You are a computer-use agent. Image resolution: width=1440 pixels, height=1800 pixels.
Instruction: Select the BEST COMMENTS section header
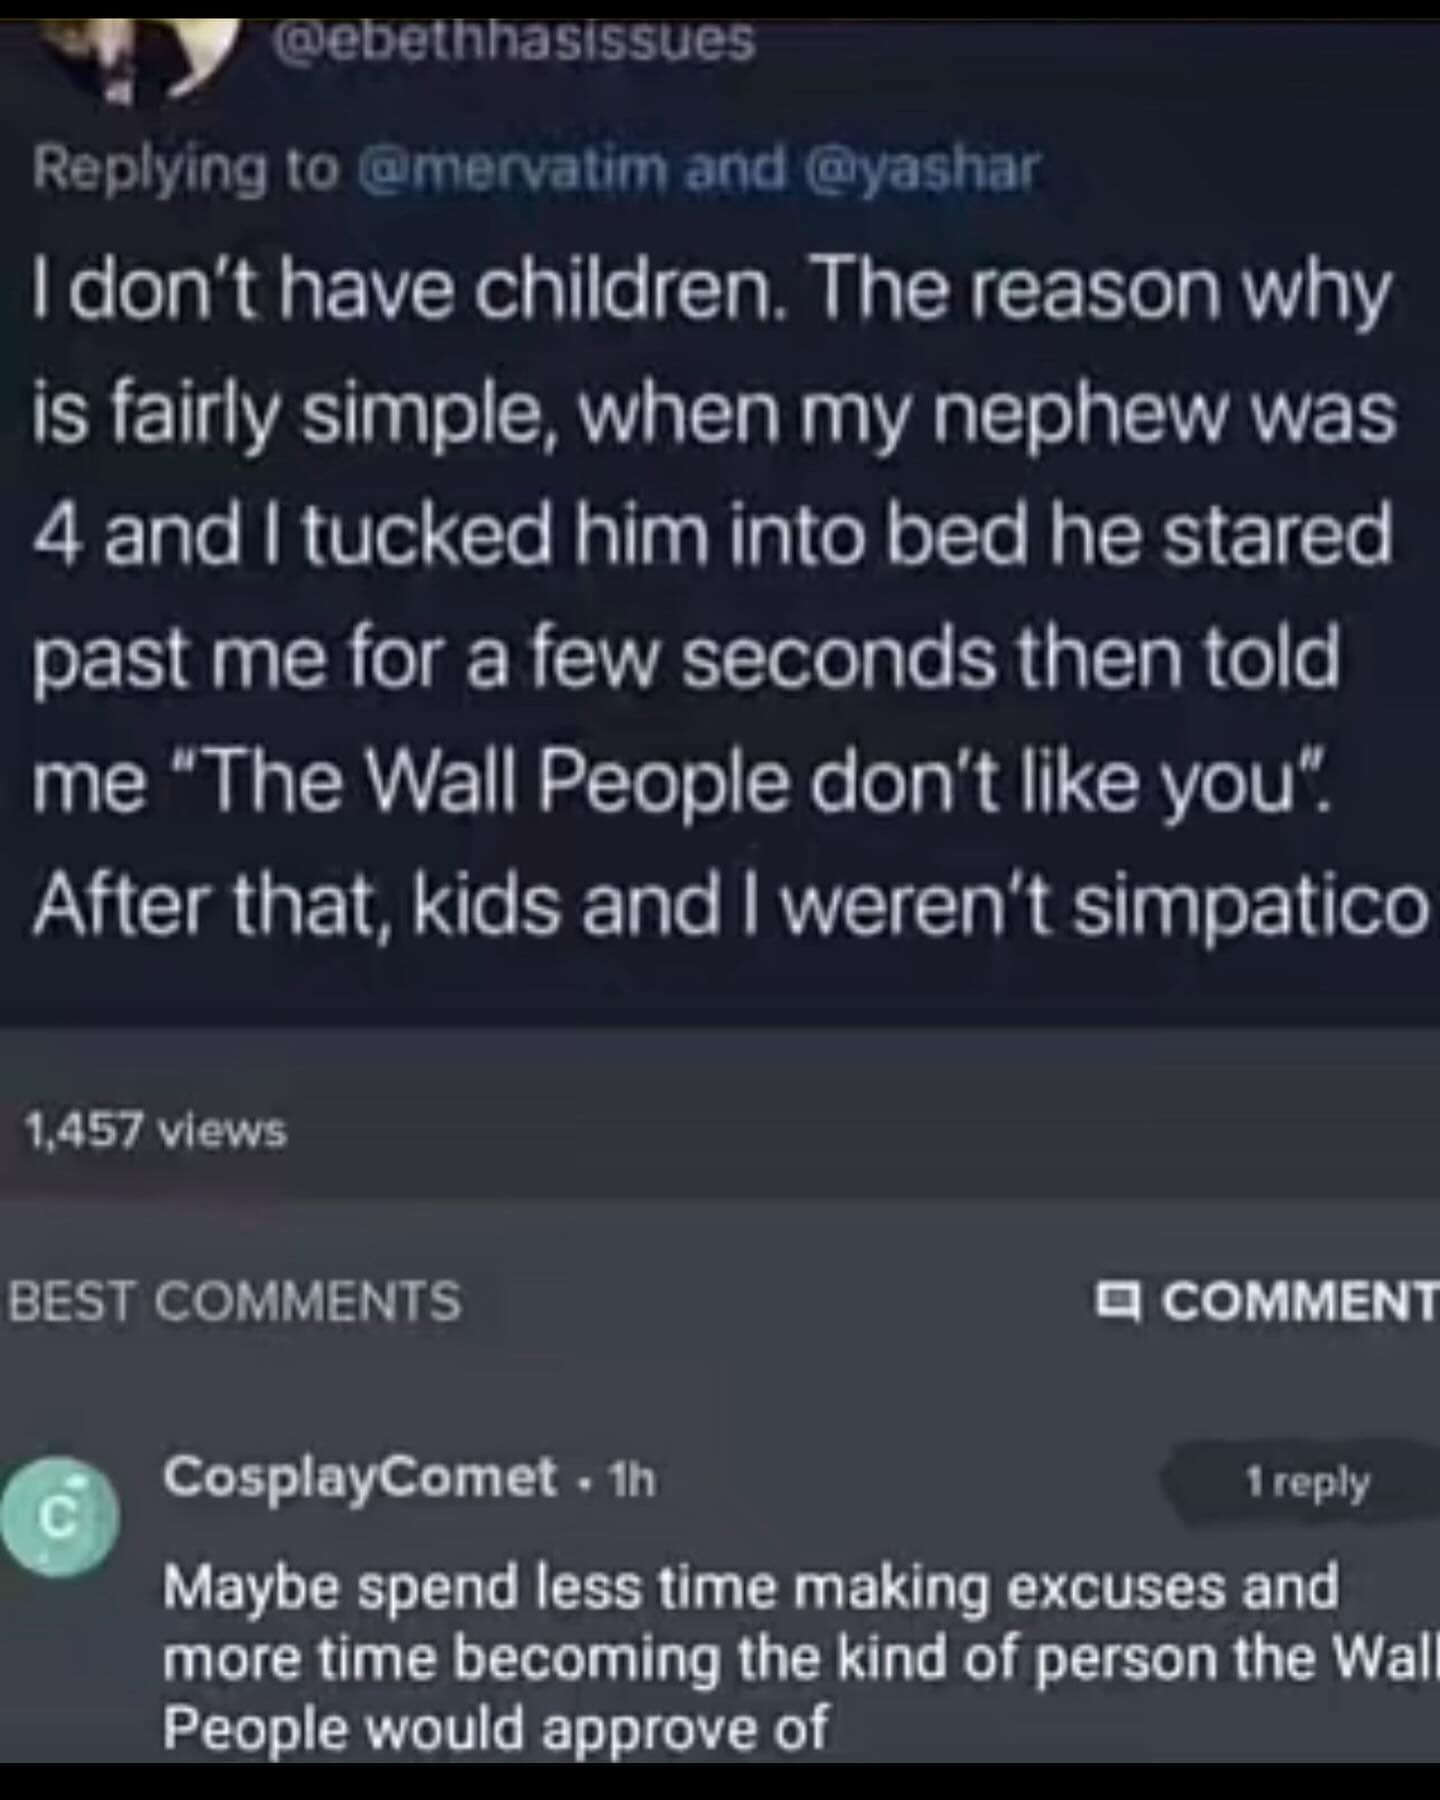click(x=236, y=1301)
